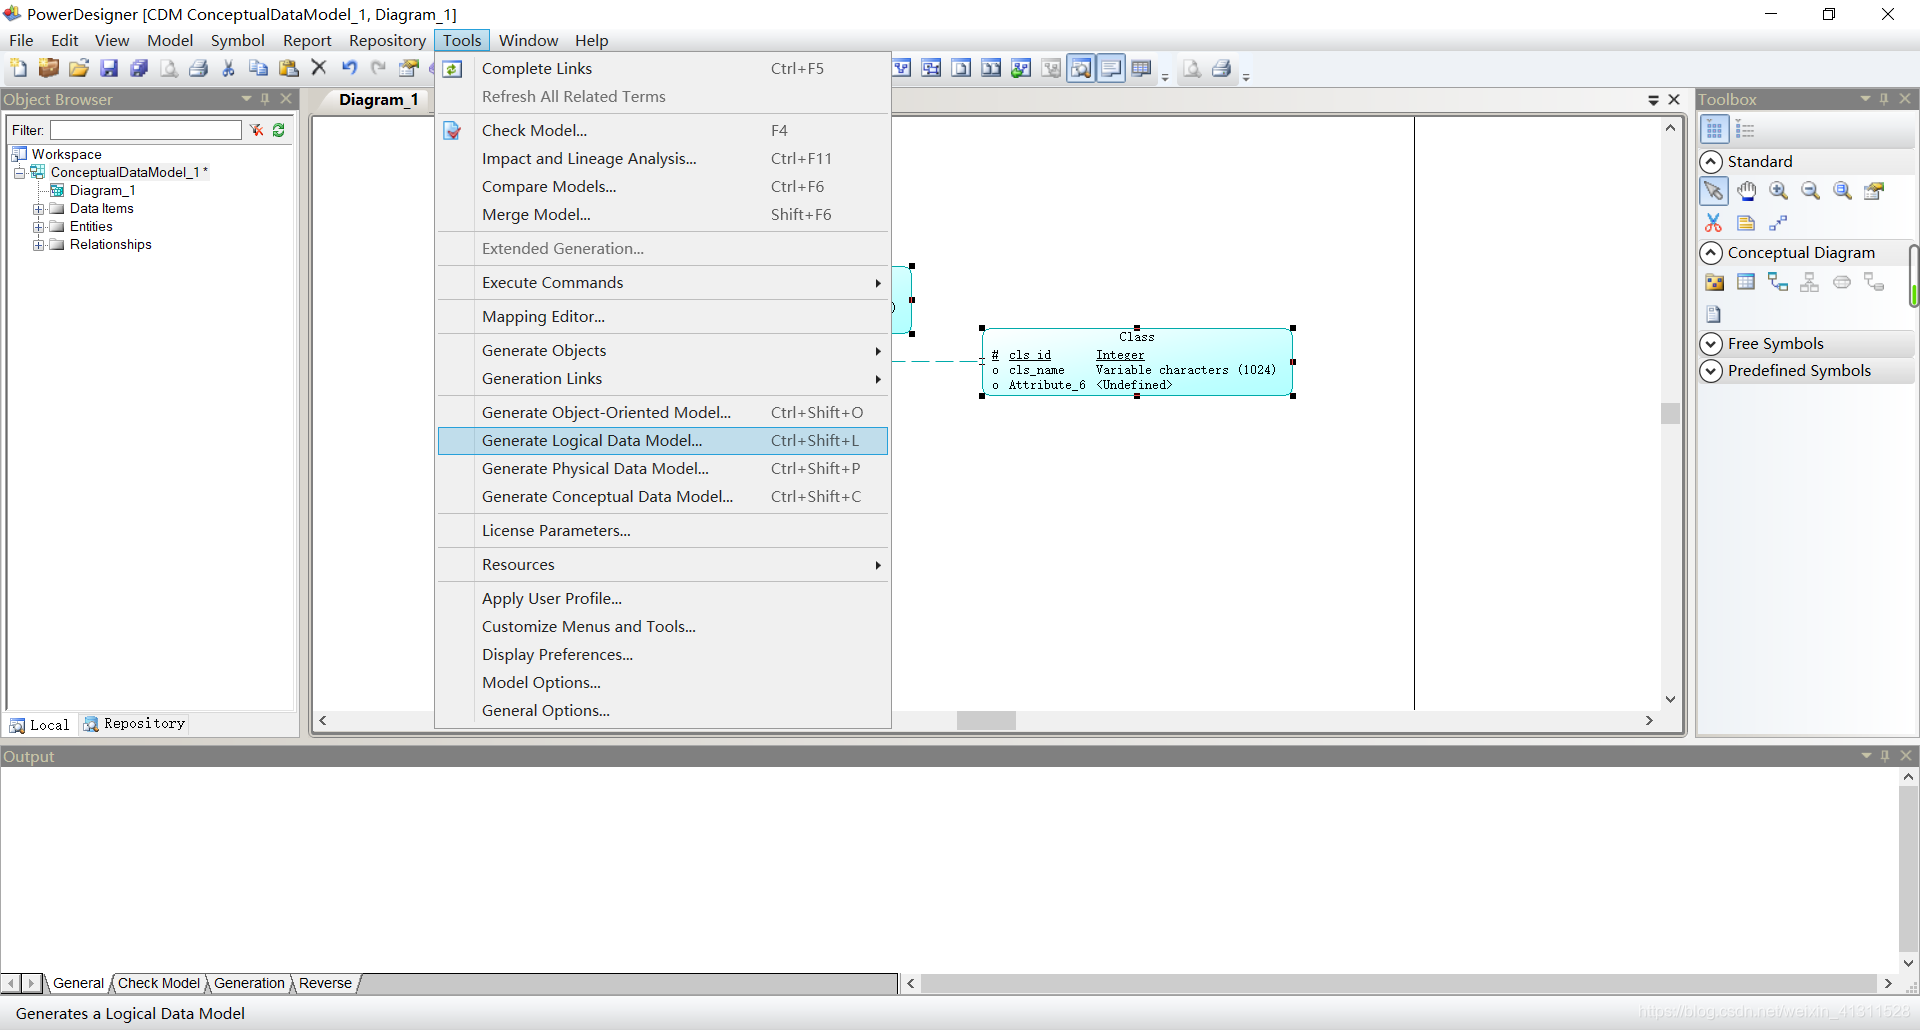Select the Zoom Out tool in Toolbox

click(1810, 191)
